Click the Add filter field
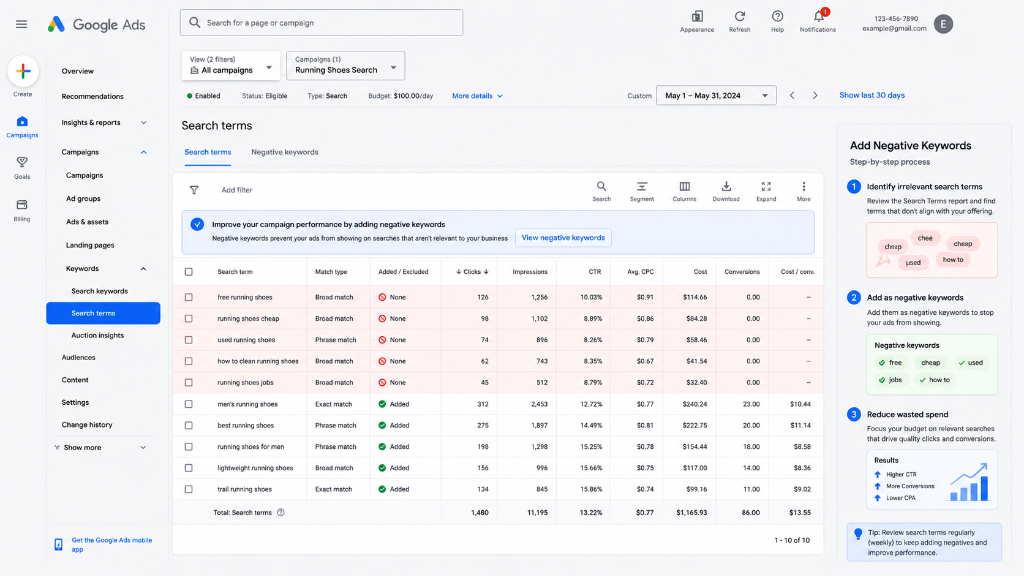 pyautogui.click(x=236, y=190)
